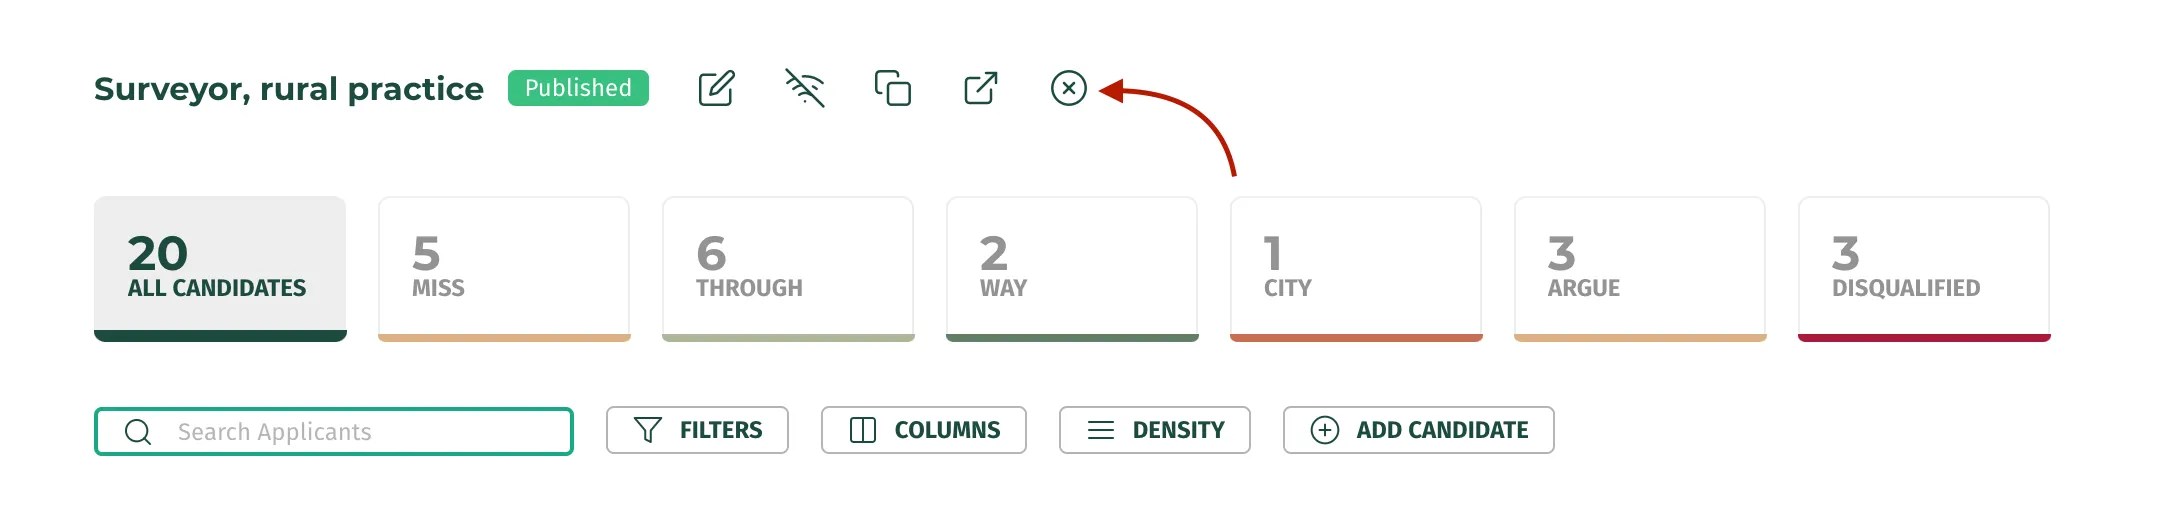Open the Through stage with 6 candidates

pos(788,269)
